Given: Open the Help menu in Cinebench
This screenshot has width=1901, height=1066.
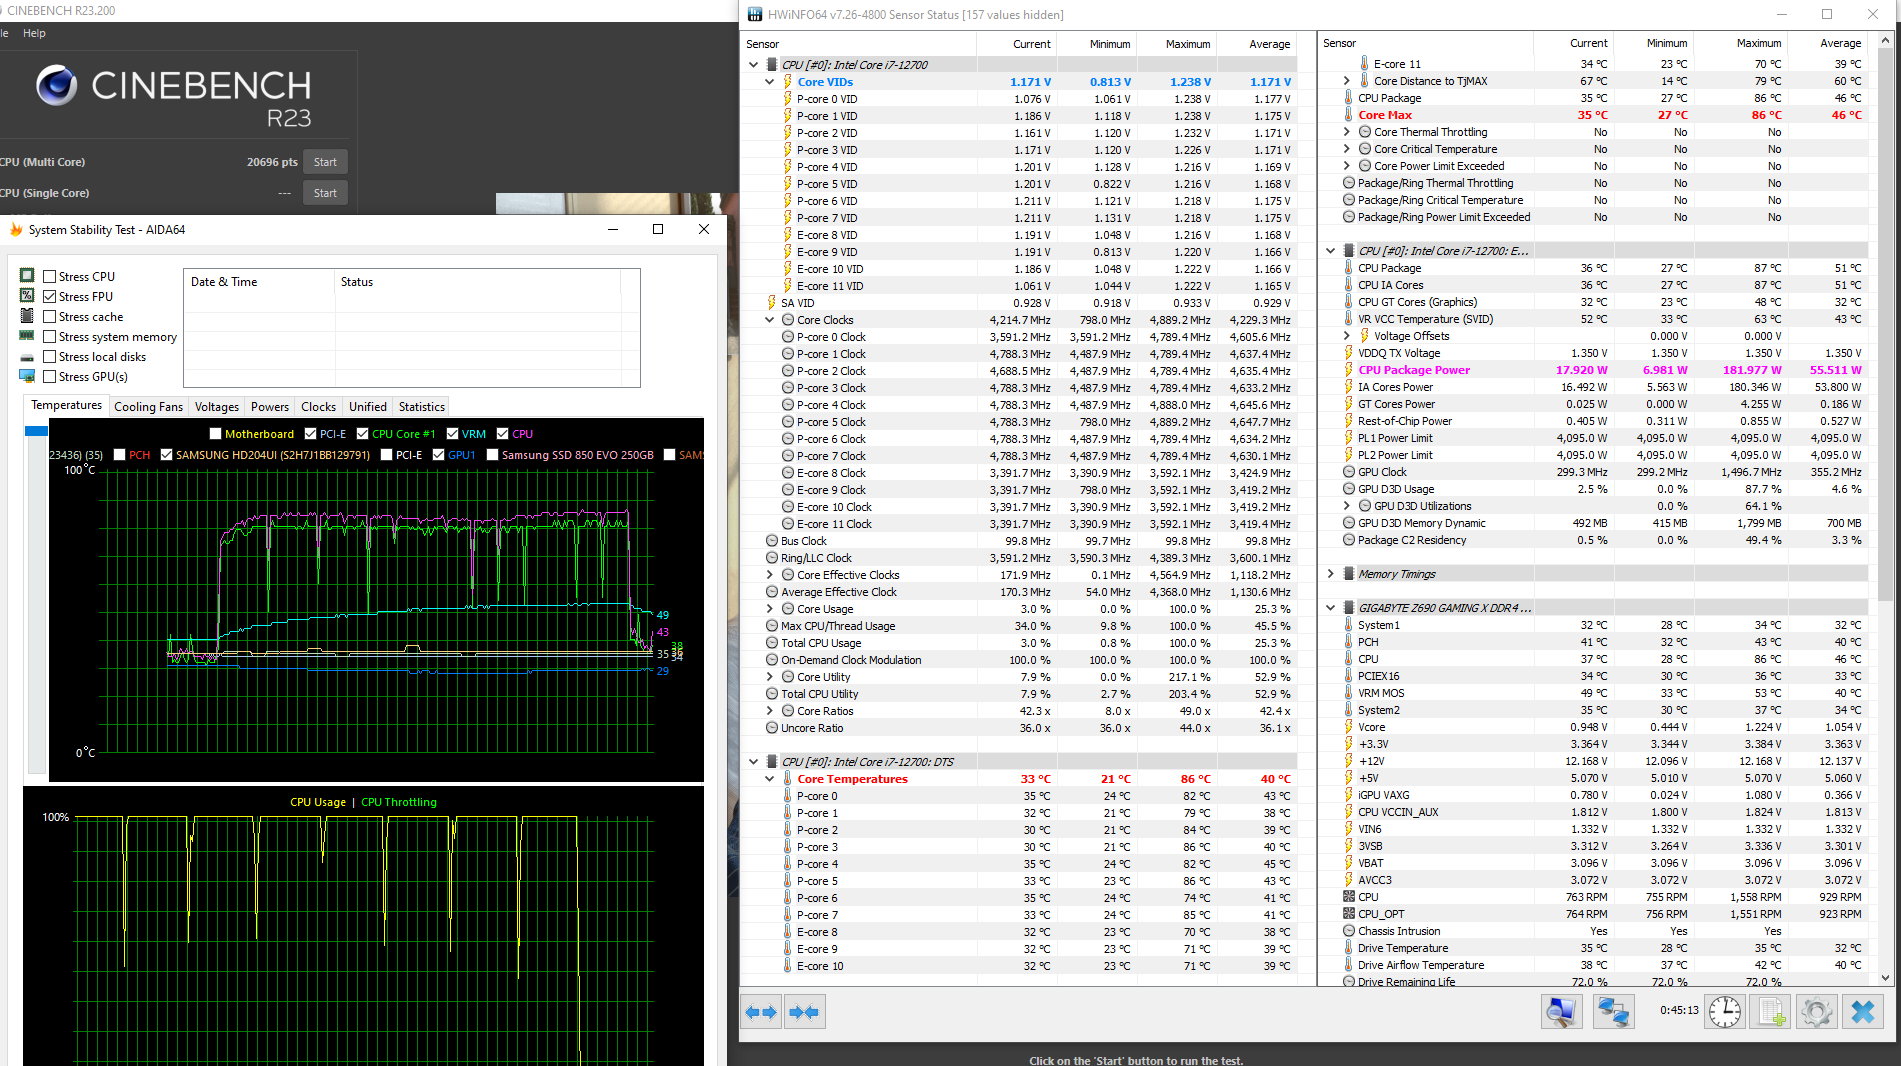Looking at the screenshot, I should tap(34, 33).
